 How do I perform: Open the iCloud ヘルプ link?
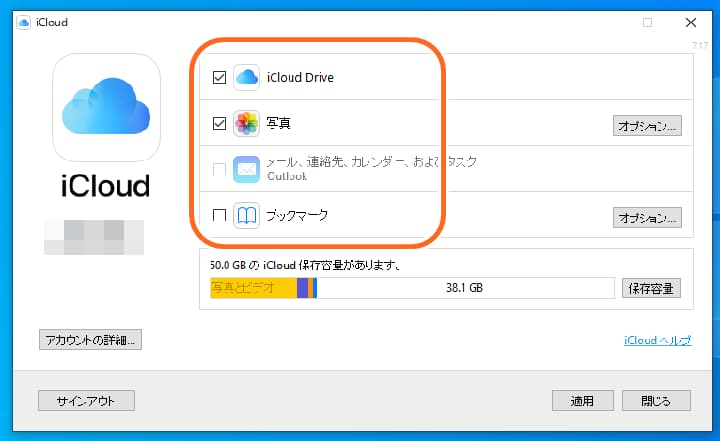point(658,340)
